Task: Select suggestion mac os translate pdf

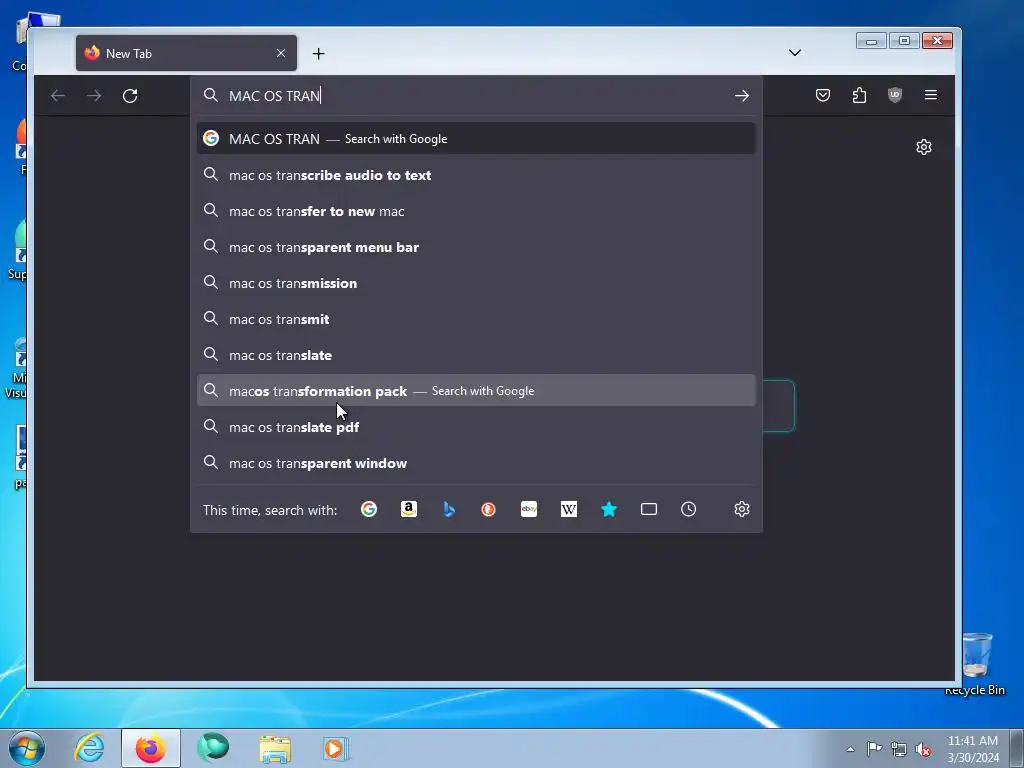Action: point(476,427)
